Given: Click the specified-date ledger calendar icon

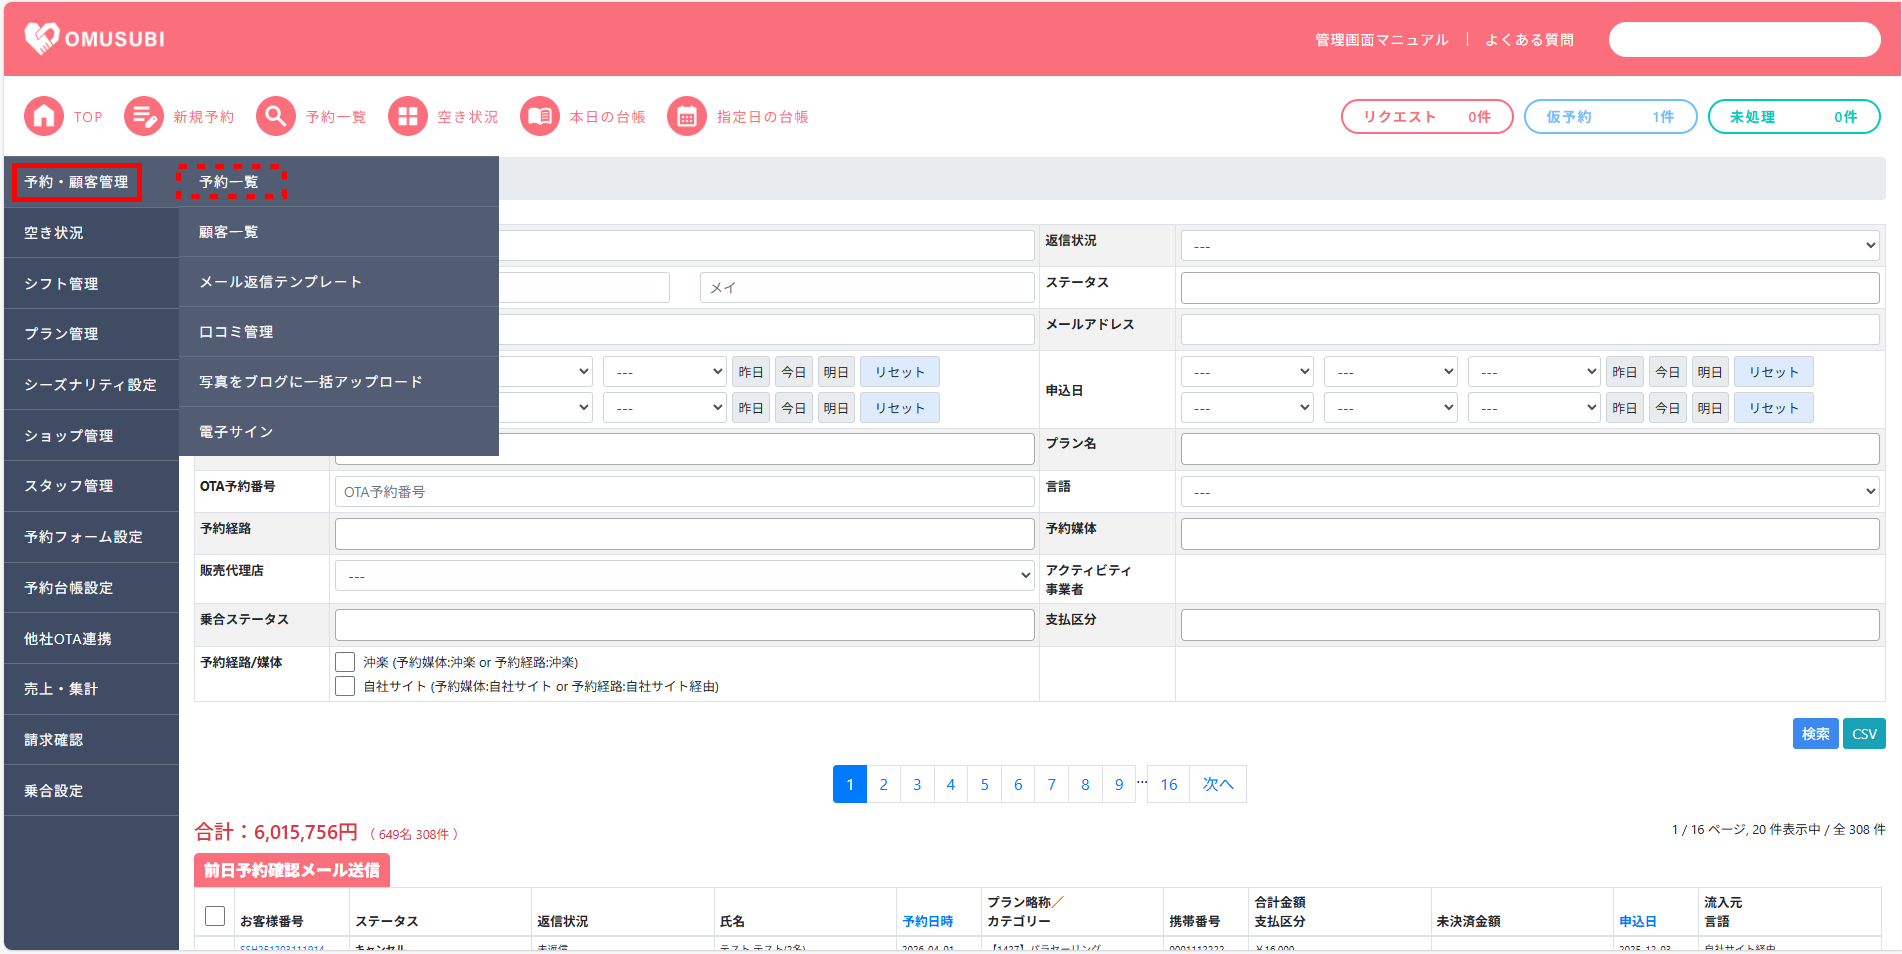Looking at the screenshot, I should [686, 117].
